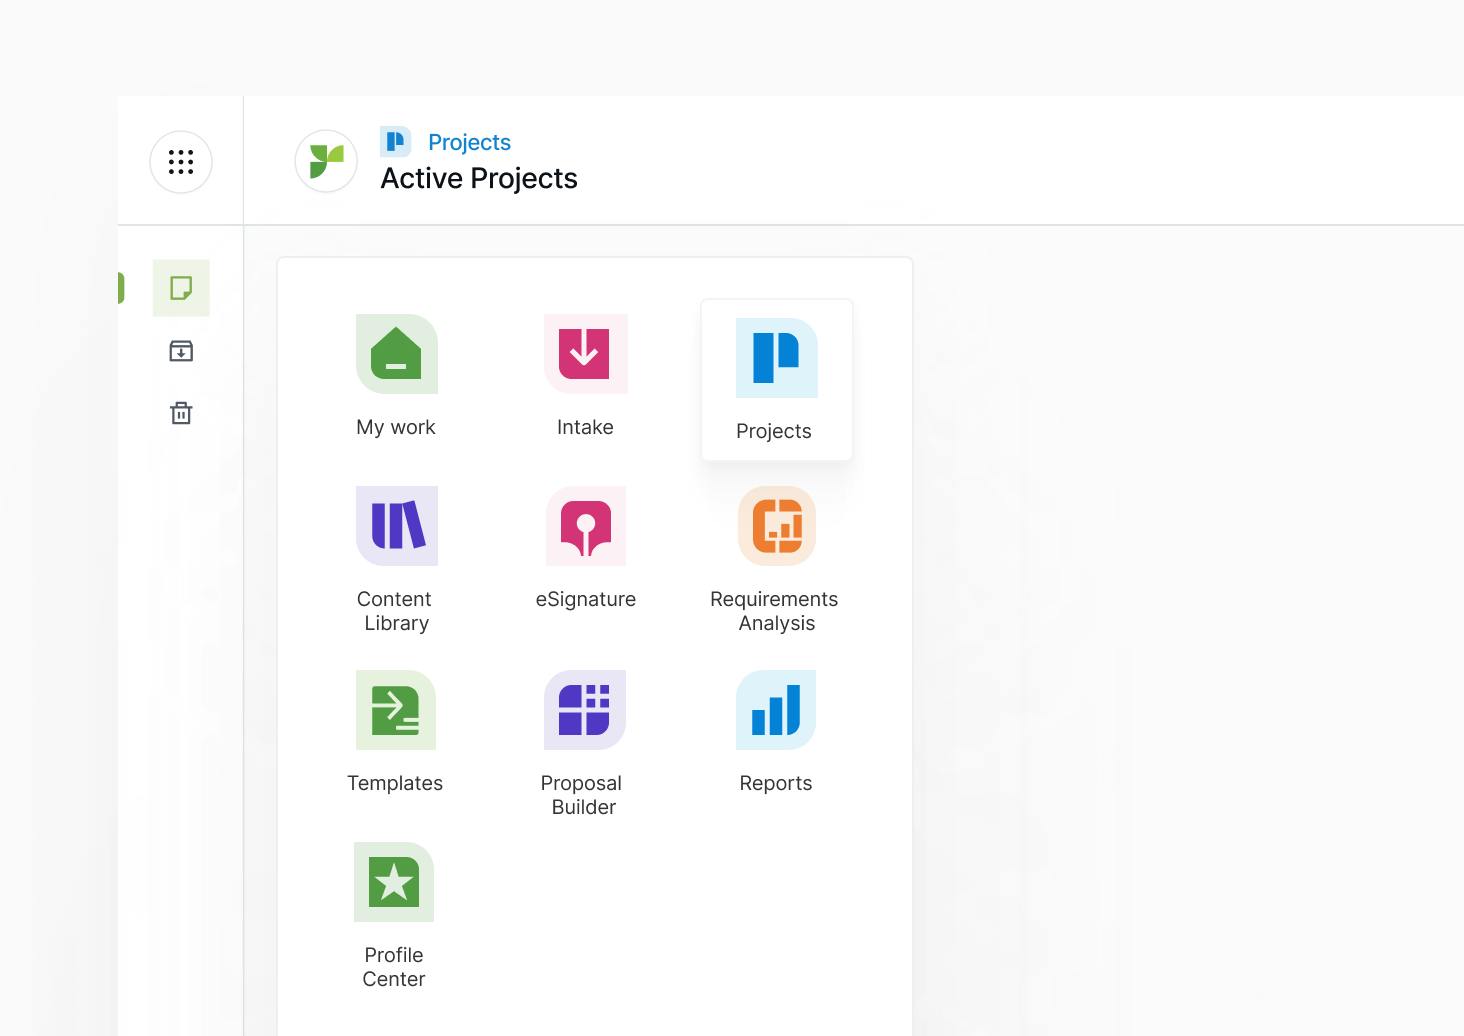
Task: Click the eSignature label text
Action: coord(586,599)
